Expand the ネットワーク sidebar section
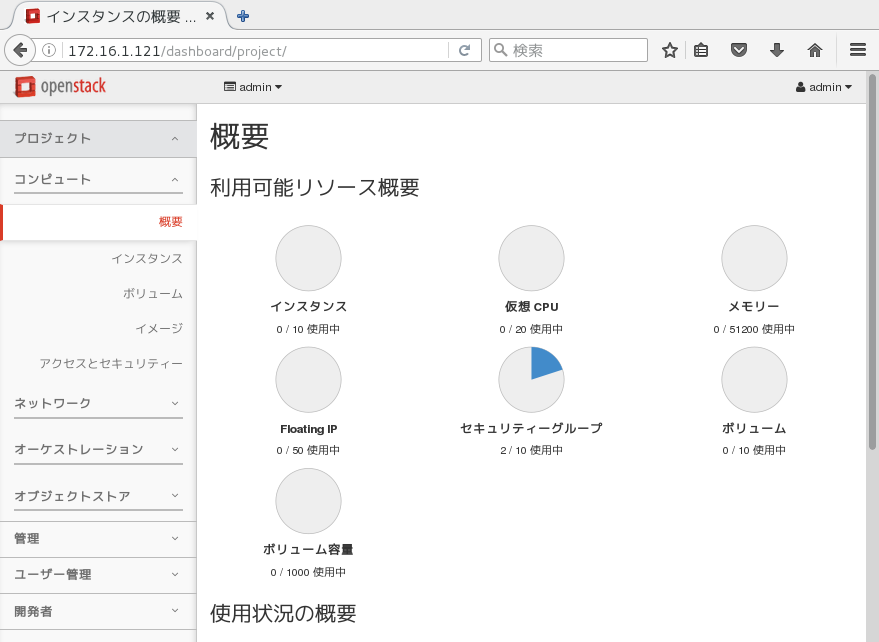Screen dimensions: 879x642 point(97,403)
